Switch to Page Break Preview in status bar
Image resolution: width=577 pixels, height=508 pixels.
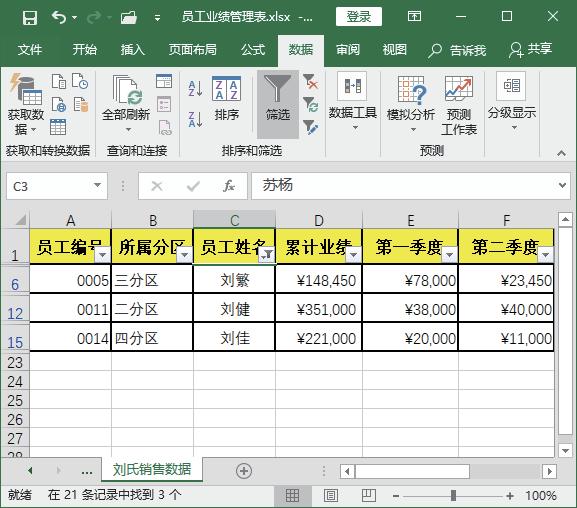(x=368, y=495)
